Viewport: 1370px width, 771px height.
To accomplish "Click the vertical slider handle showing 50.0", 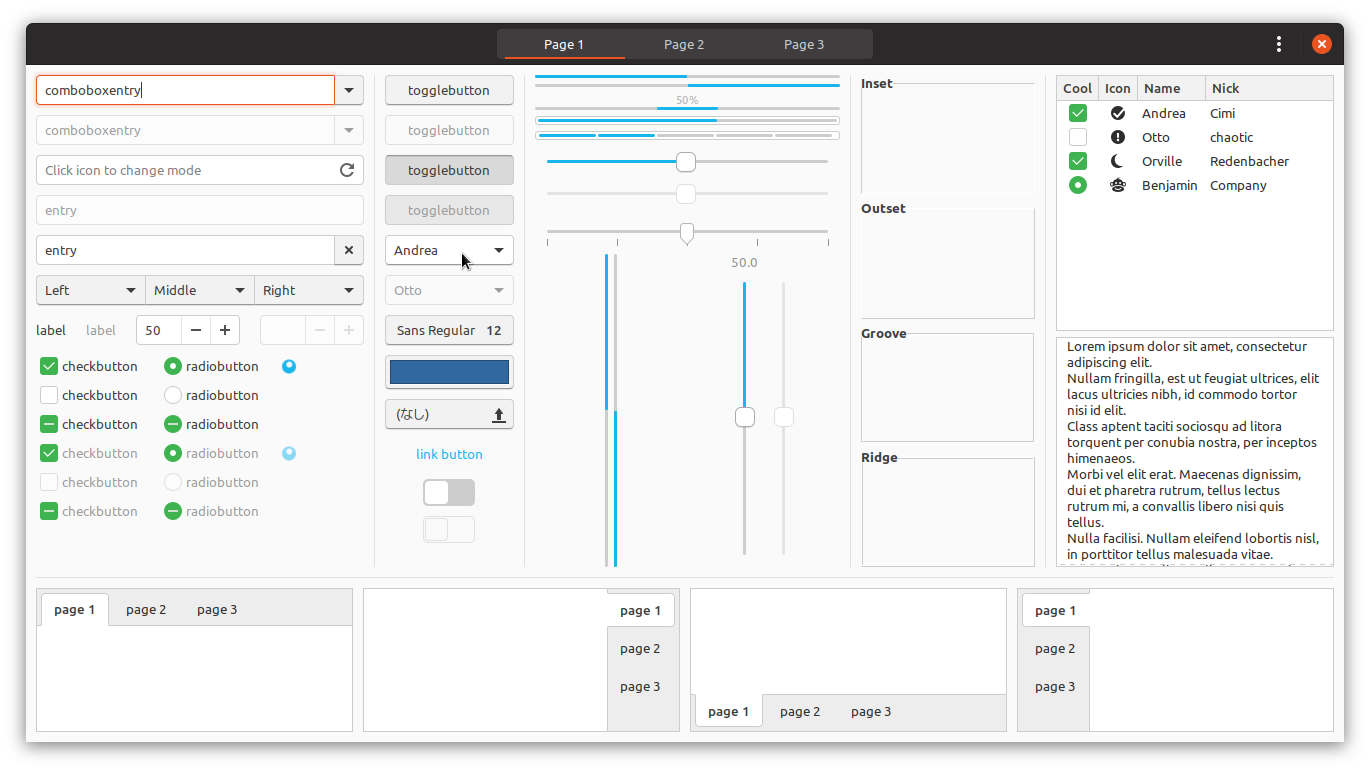I will coord(745,417).
